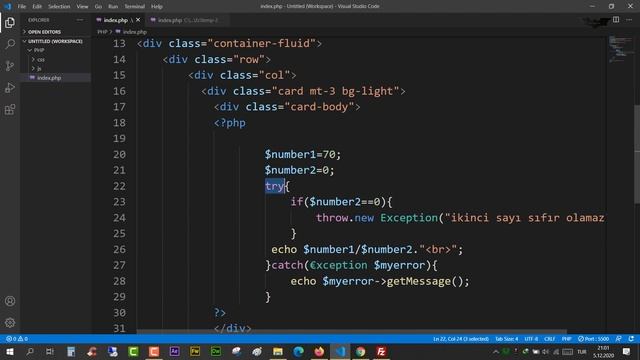Open the green C app in taskbar
The width and height of the screenshot is (640, 360).
133,351
